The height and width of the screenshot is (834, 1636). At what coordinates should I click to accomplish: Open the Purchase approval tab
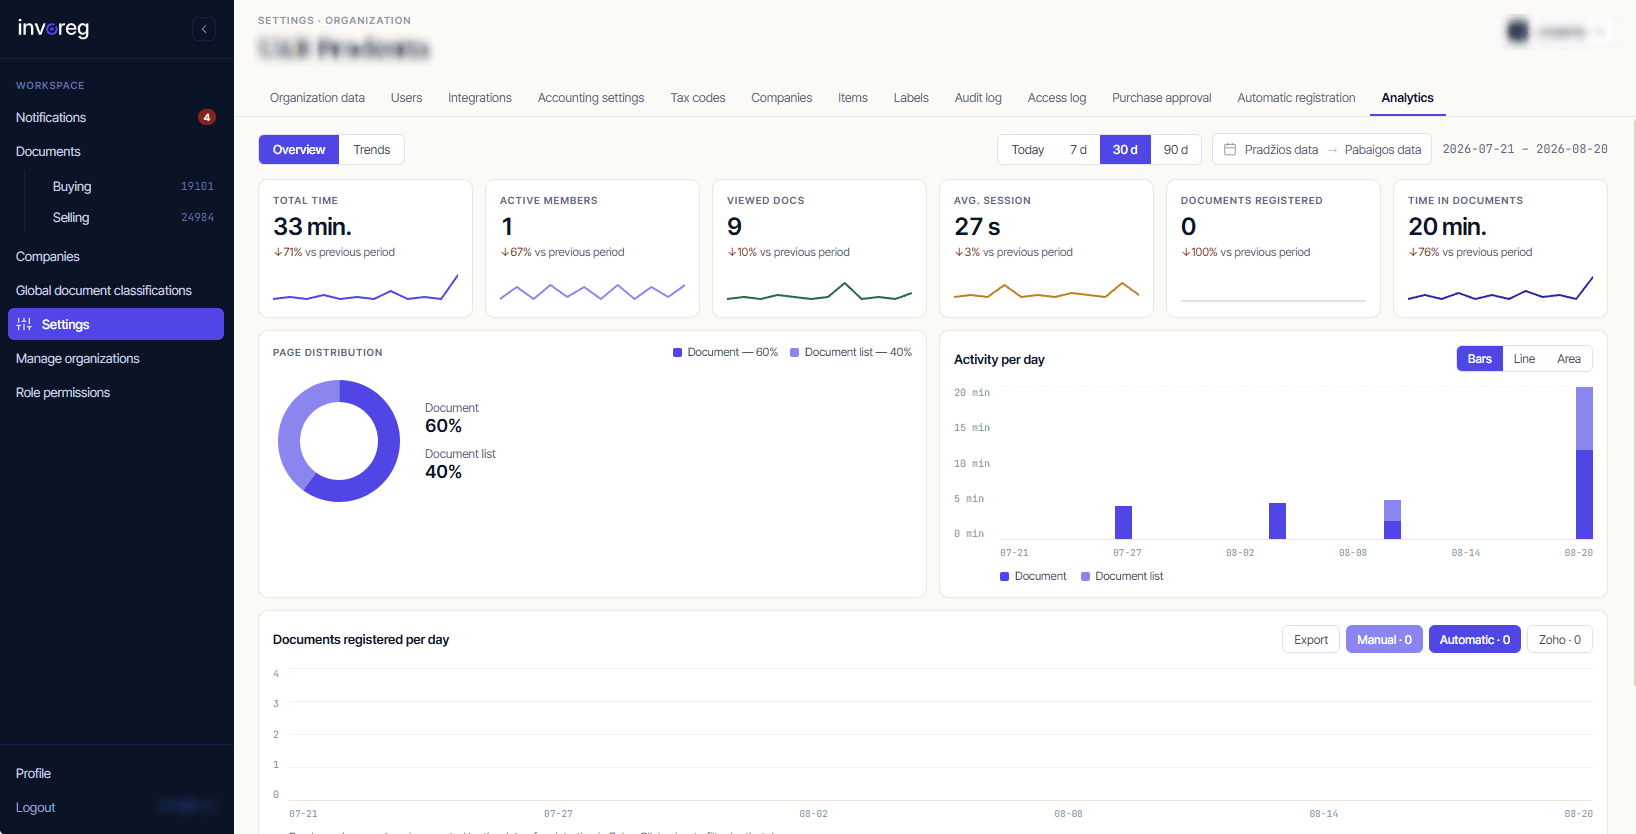[x=1162, y=98]
